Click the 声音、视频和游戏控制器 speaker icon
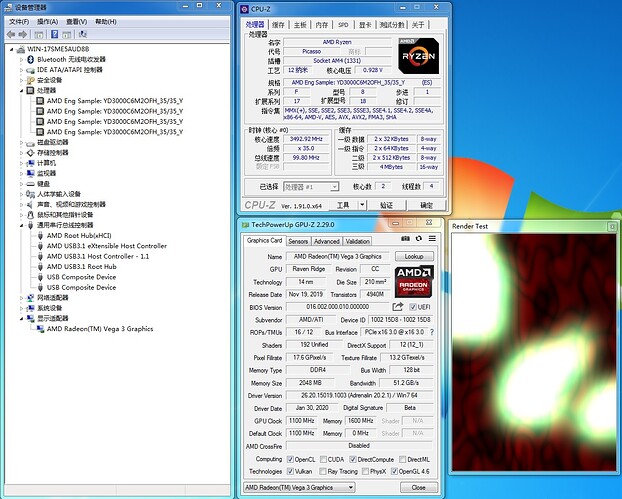622x499 pixels. click(30, 205)
